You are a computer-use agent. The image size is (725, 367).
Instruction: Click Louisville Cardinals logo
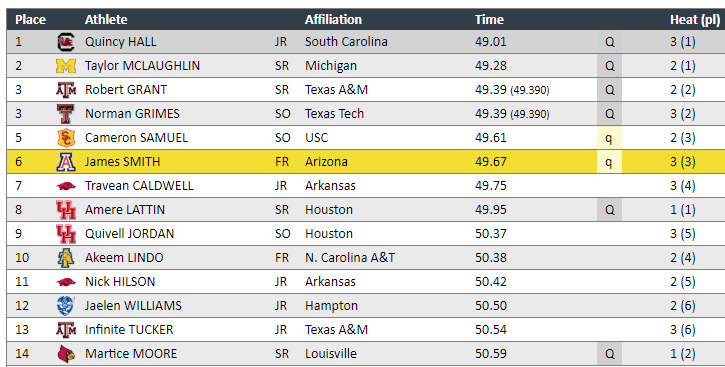coord(66,354)
